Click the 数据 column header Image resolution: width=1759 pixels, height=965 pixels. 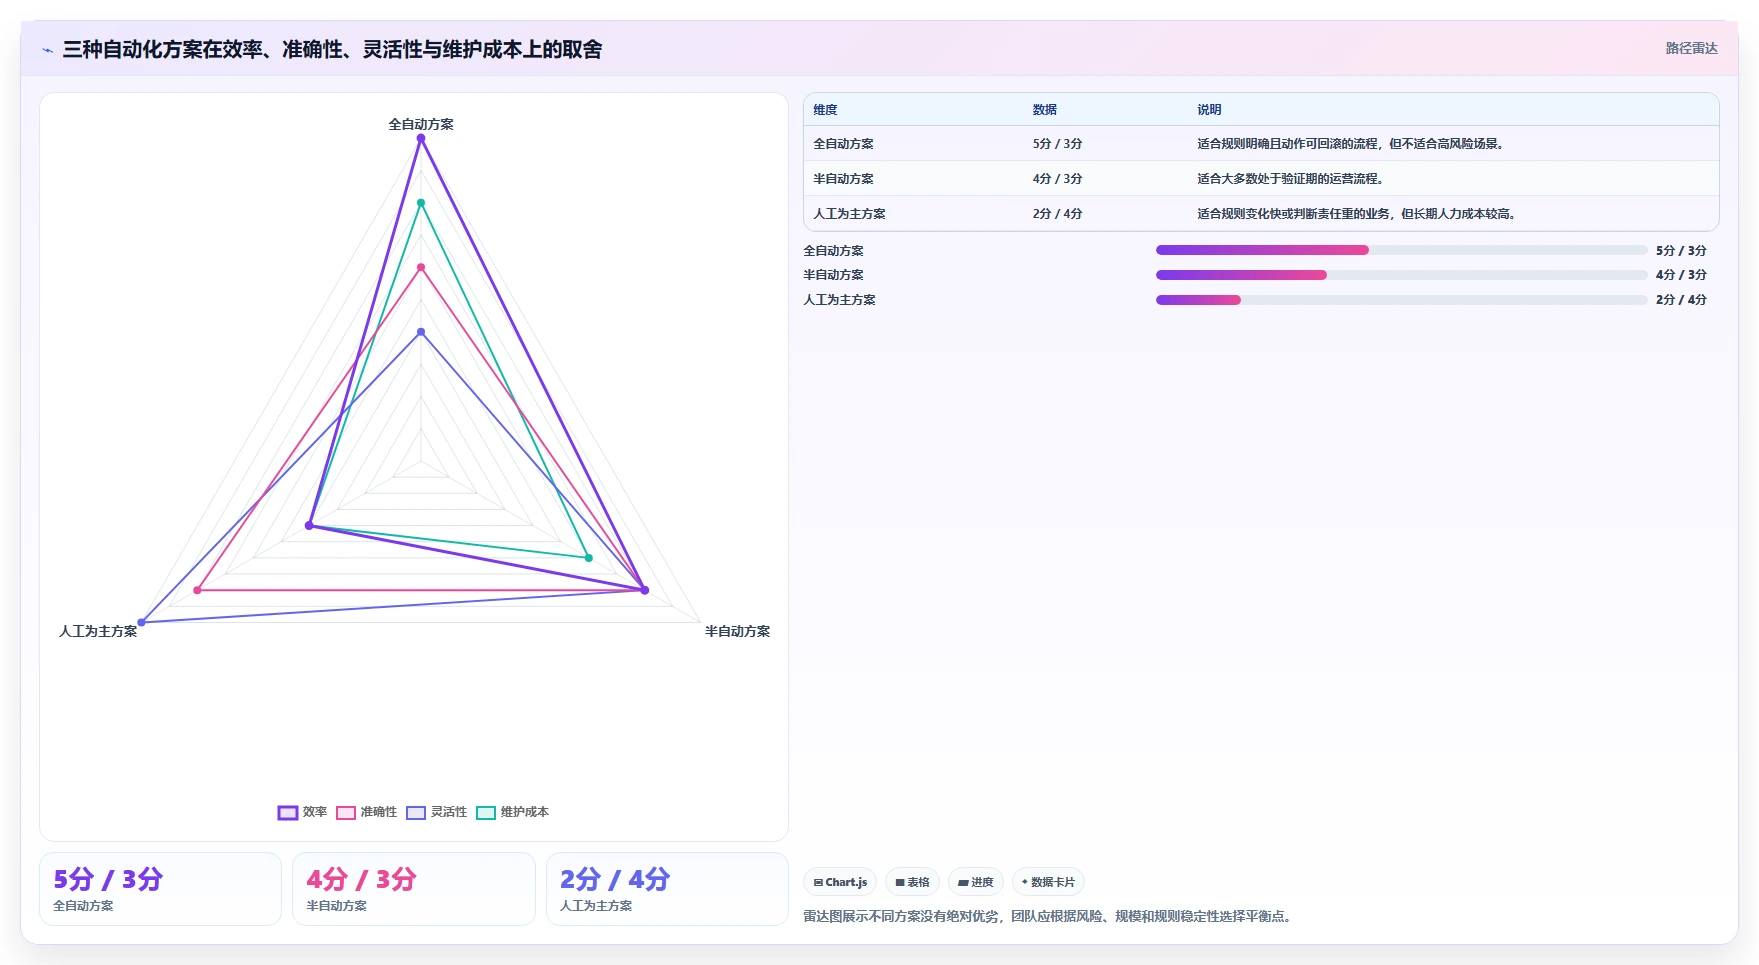[x=1045, y=110]
